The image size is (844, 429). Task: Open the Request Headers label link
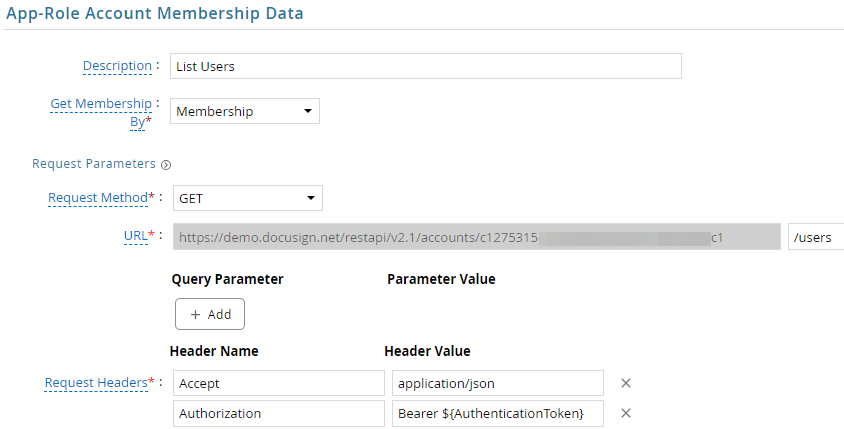pyautogui.click(x=96, y=383)
